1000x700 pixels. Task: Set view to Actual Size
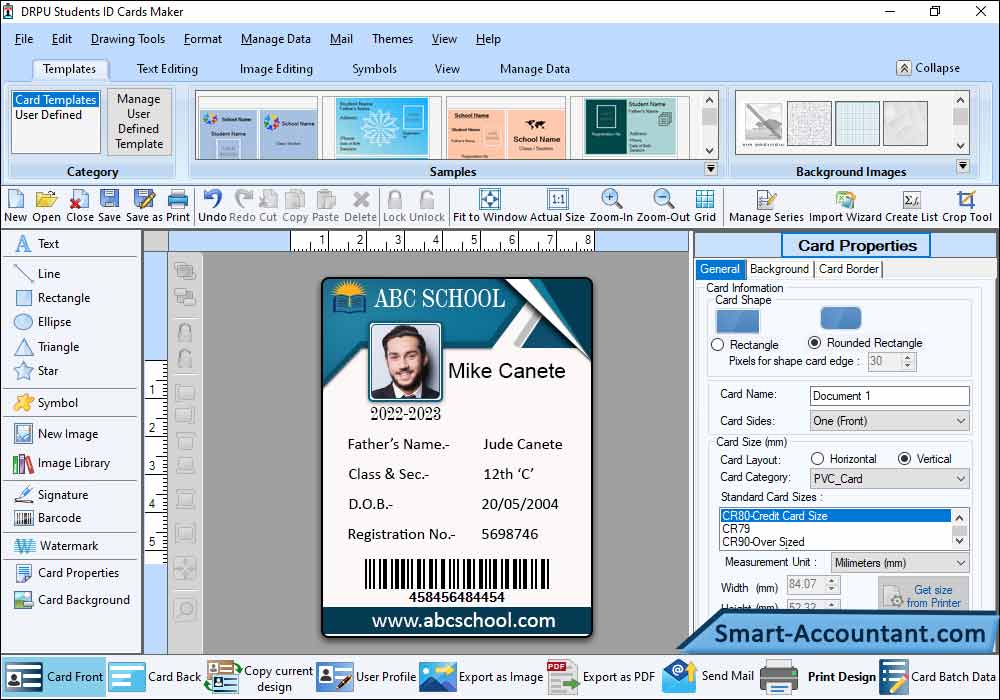click(x=557, y=206)
